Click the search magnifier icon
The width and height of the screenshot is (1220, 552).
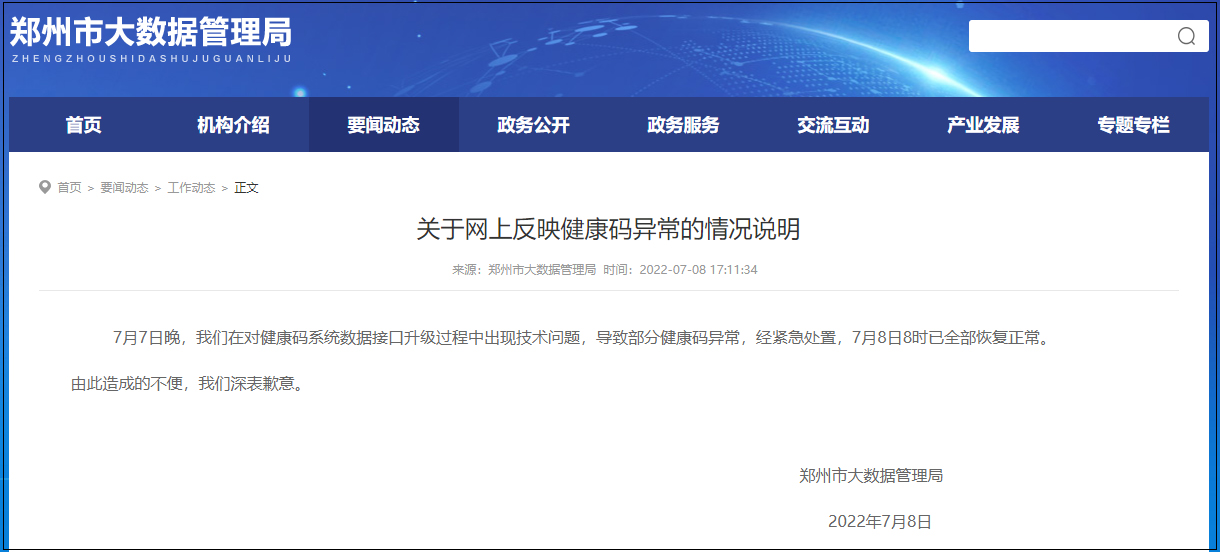(x=1186, y=37)
